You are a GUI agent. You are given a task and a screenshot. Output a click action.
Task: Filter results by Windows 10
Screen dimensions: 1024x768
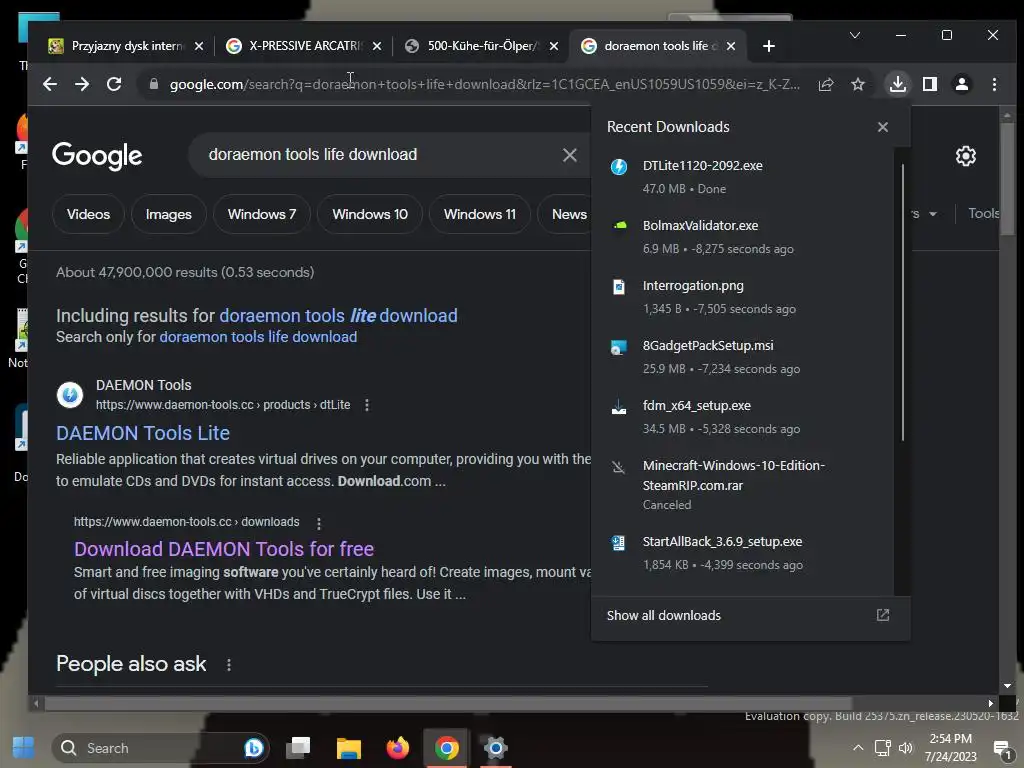(x=370, y=214)
